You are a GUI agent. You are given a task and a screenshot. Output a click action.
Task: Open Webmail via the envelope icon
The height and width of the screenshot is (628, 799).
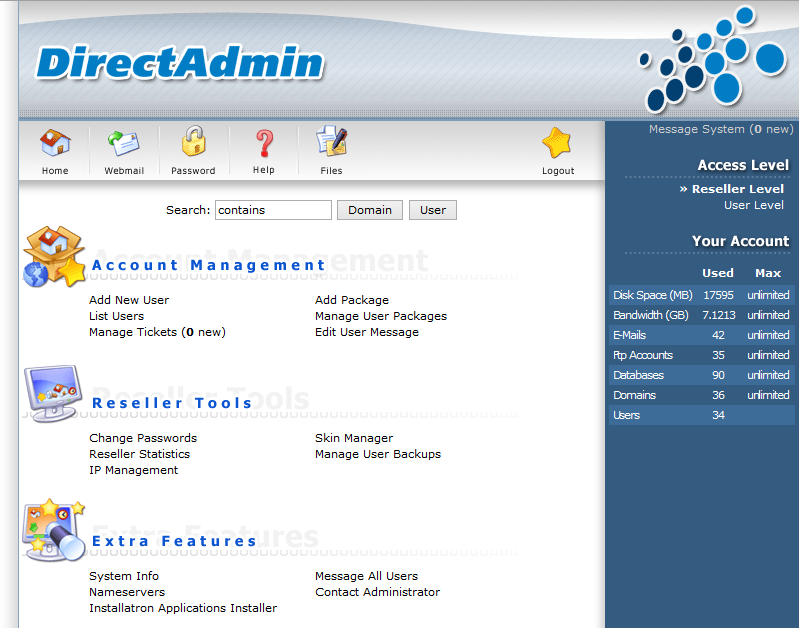click(x=124, y=143)
